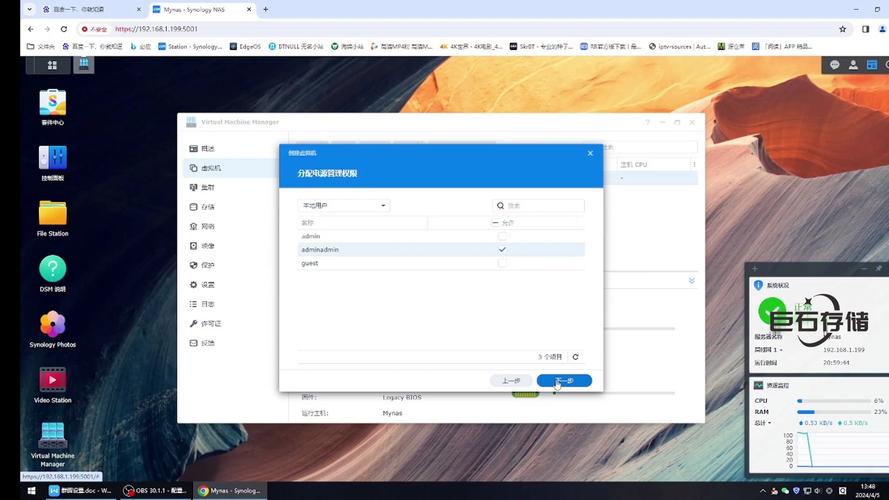Enable the allow checkbox for guest

tap(502, 263)
